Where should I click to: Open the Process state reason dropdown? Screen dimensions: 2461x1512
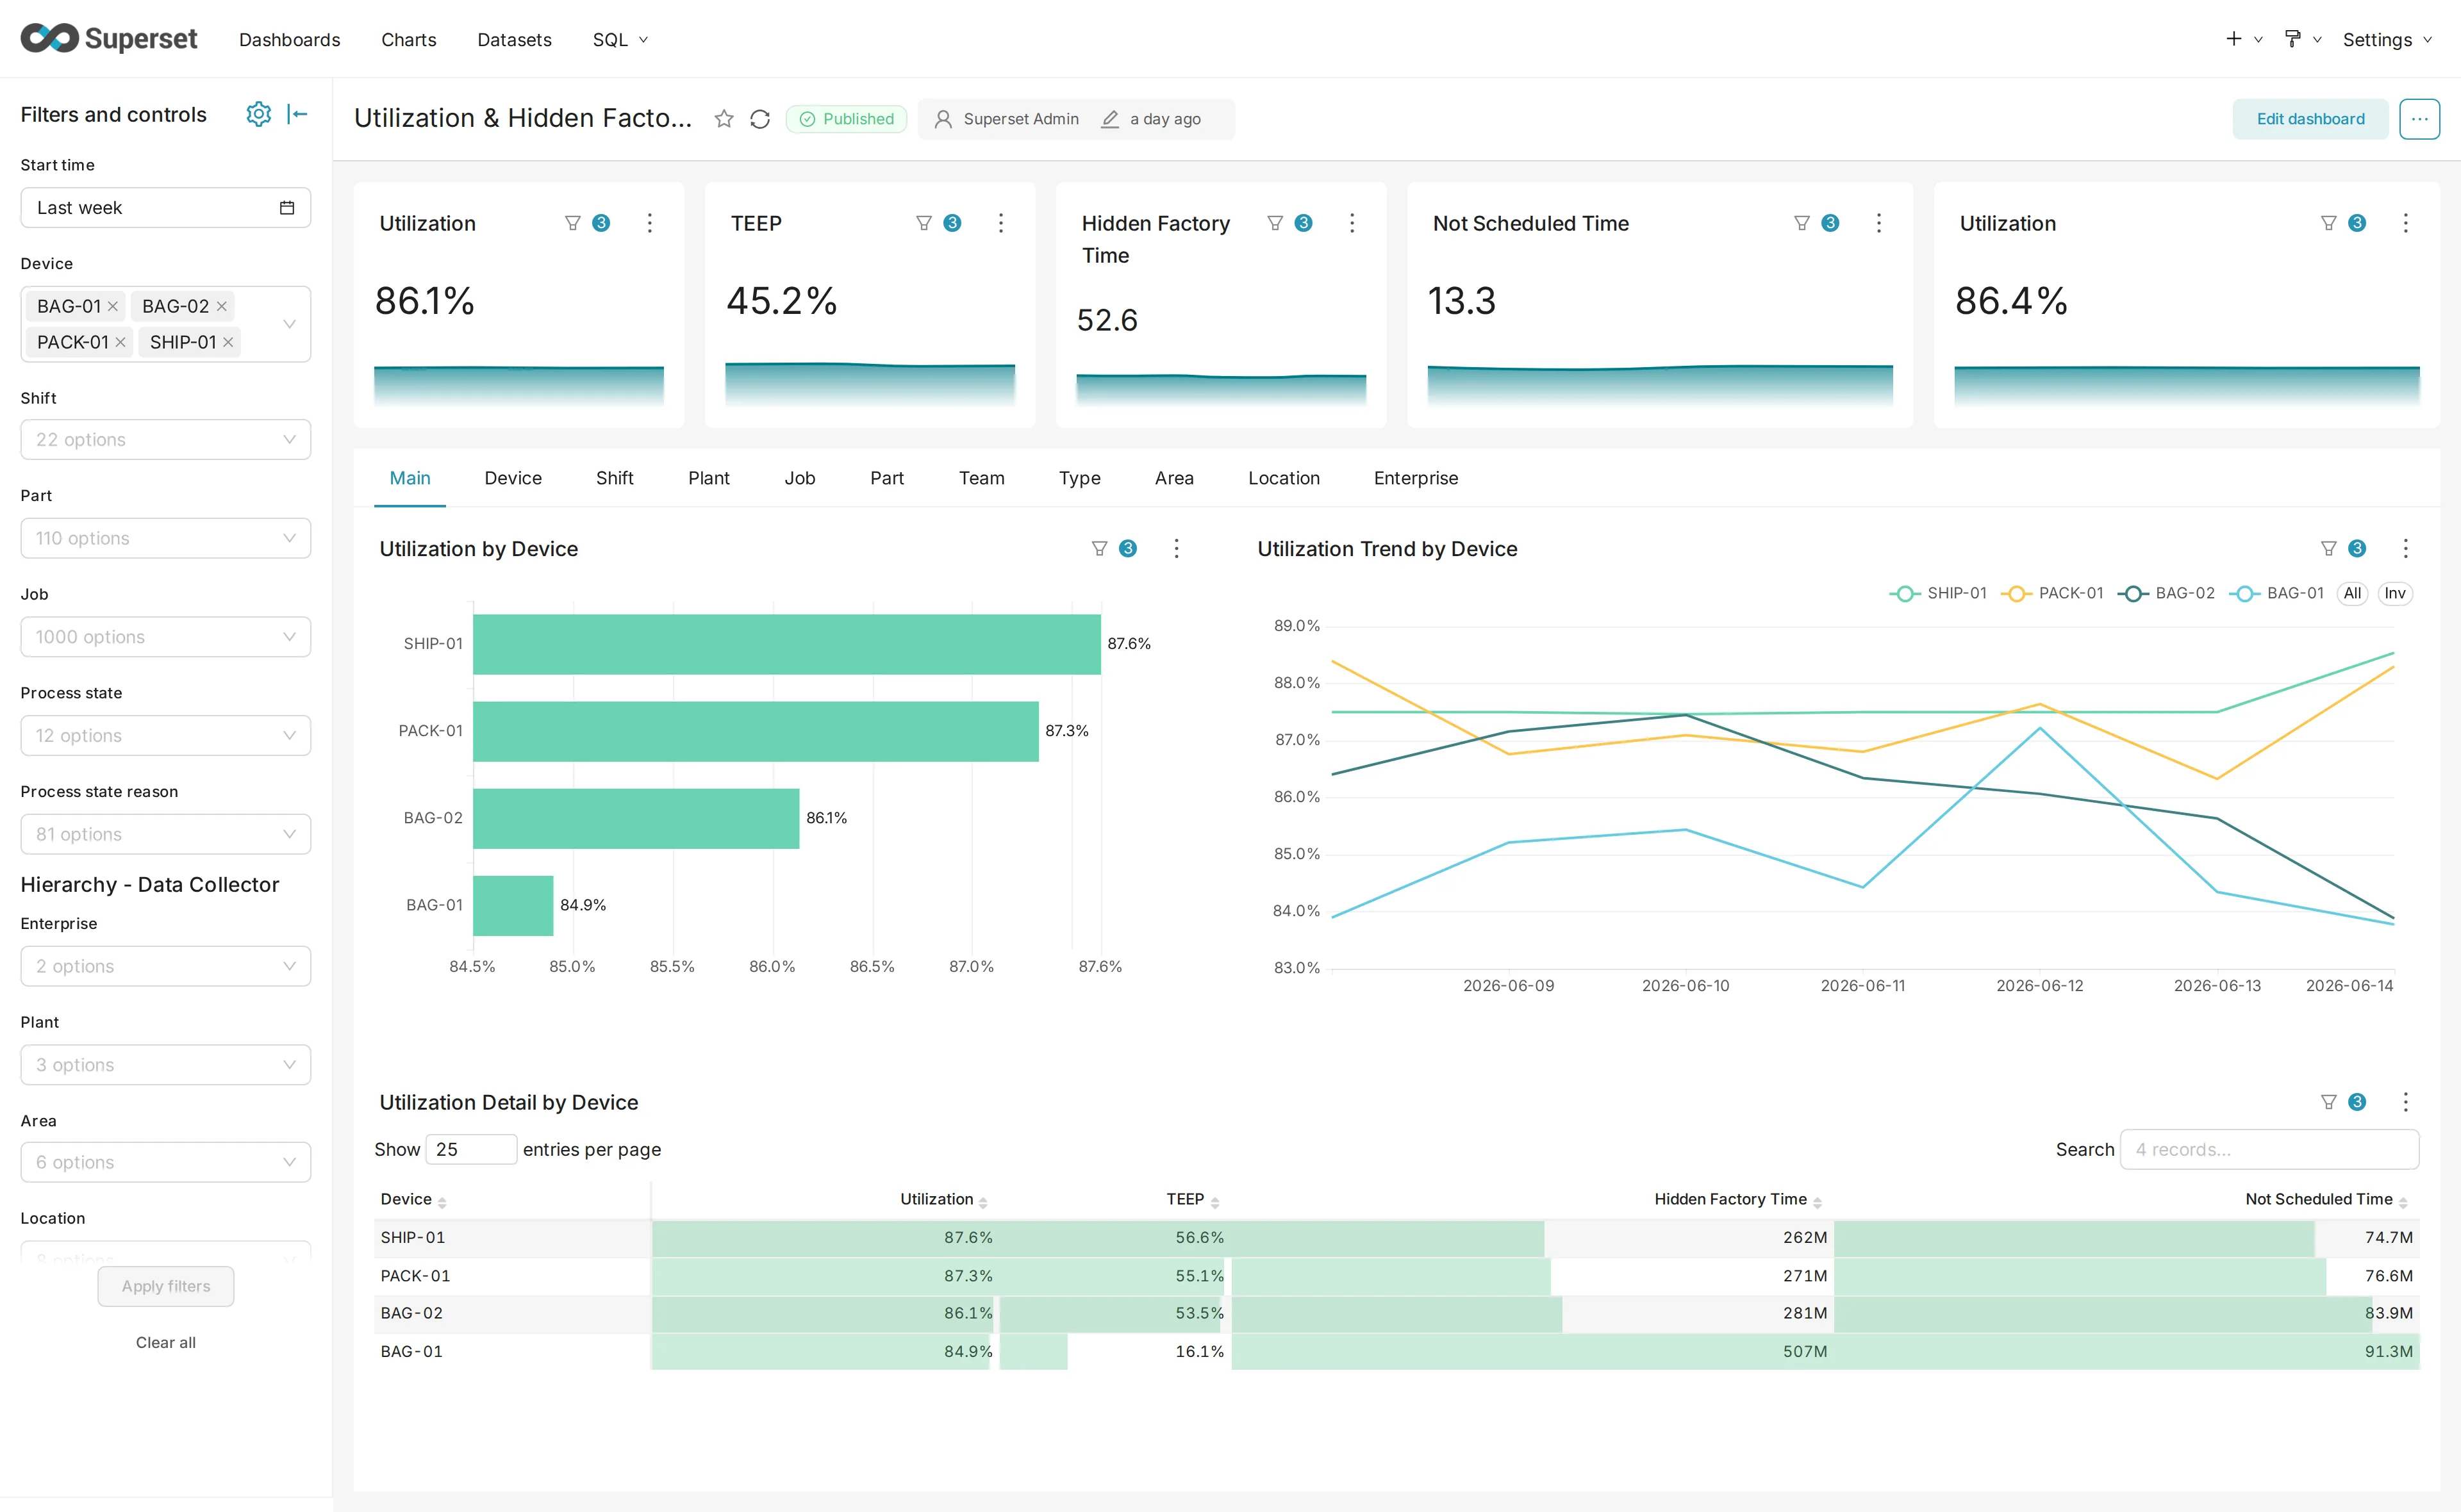coord(166,834)
